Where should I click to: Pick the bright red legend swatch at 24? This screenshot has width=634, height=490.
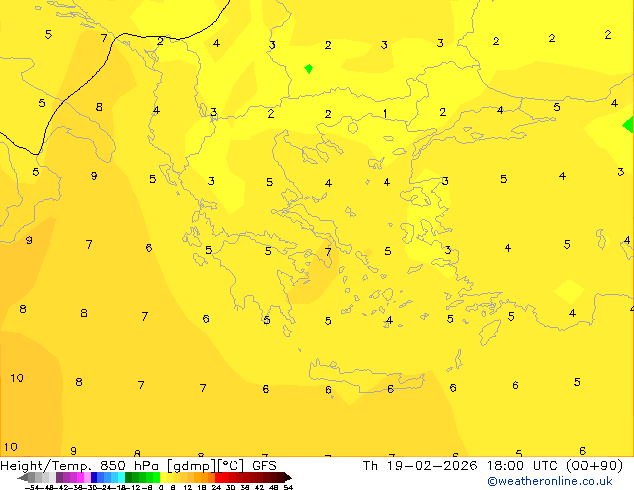pyautogui.click(x=218, y=477)
